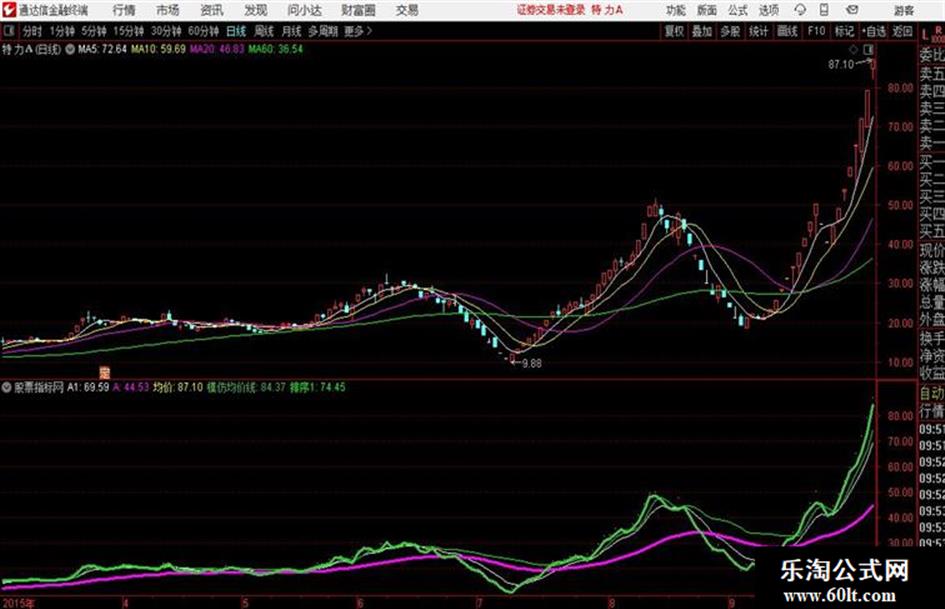Click the 标记 mark toolbar button
The height and width of the screenshot is (609, 945).
844,31
